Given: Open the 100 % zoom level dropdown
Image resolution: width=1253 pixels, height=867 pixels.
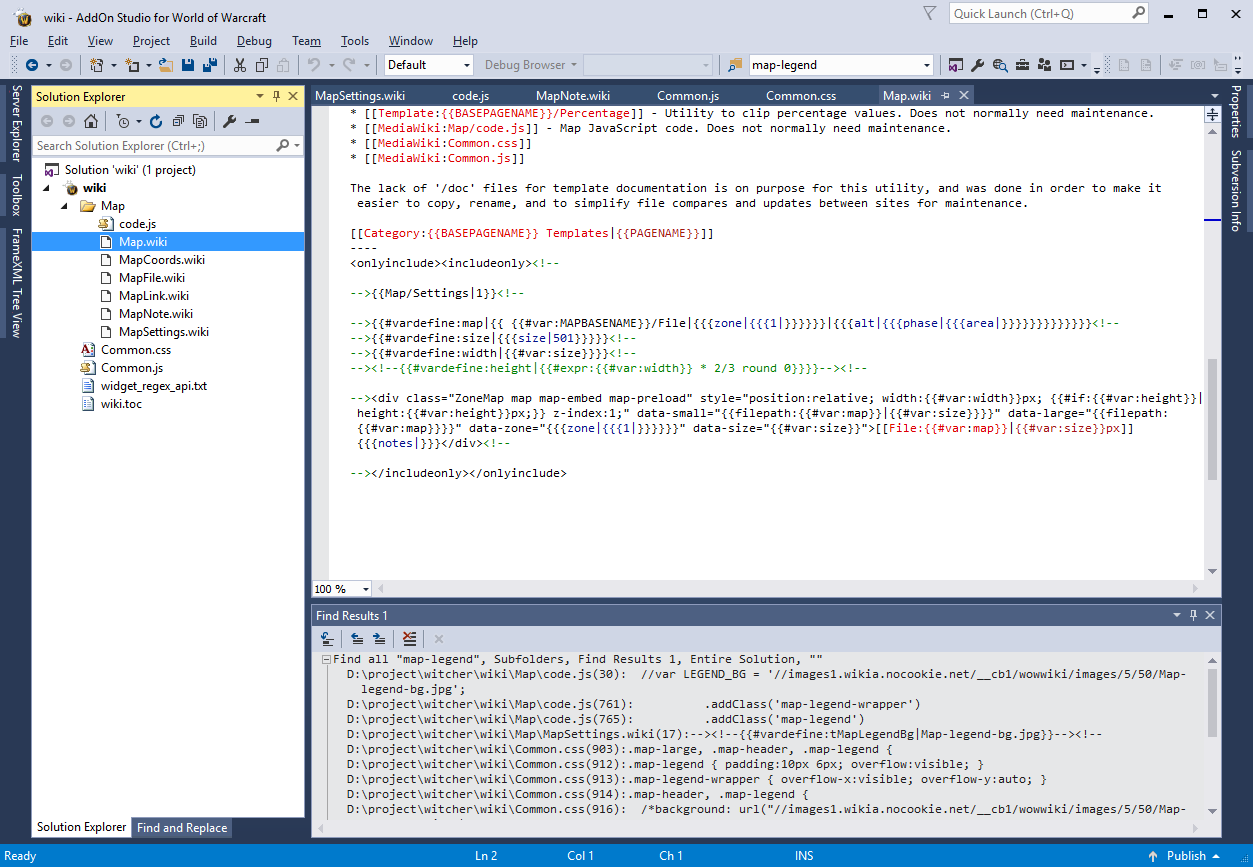Looking at the screenshot, I should click(366, 589).
